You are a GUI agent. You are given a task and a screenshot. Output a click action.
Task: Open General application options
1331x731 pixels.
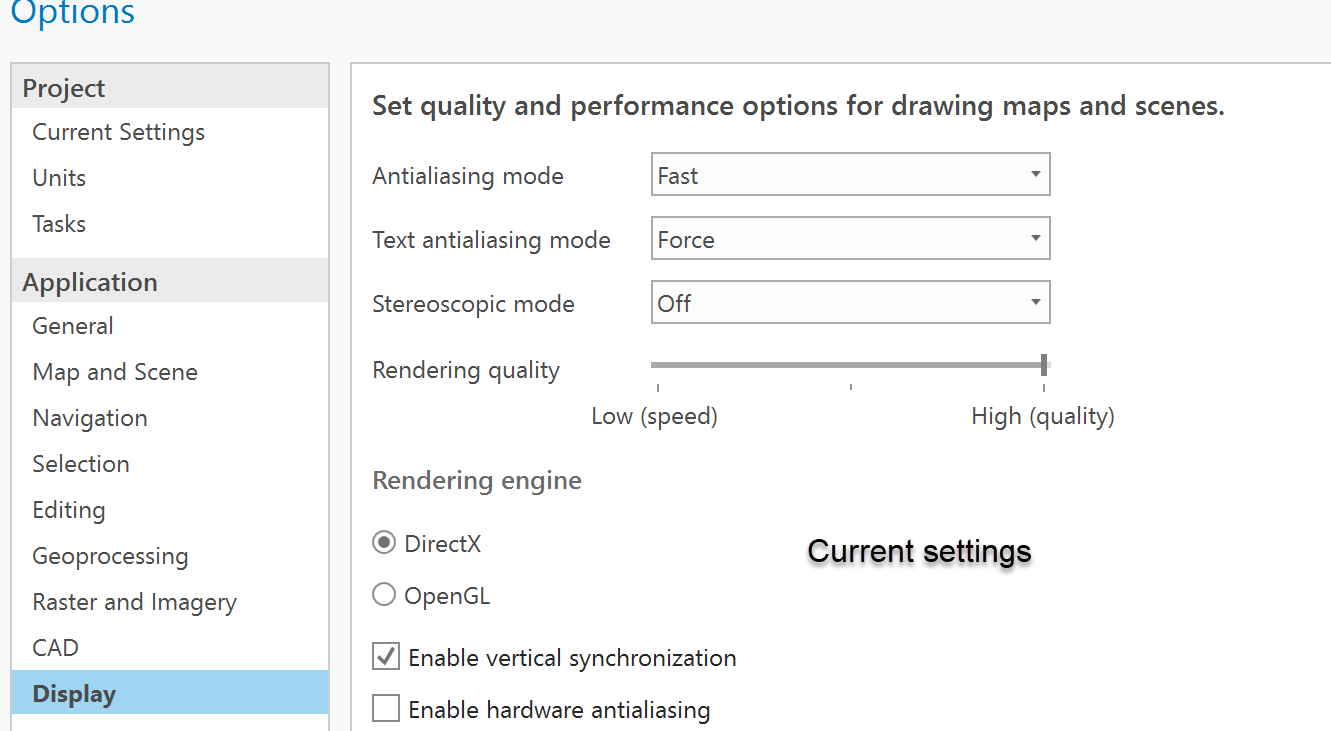click(x=73, y=326)
